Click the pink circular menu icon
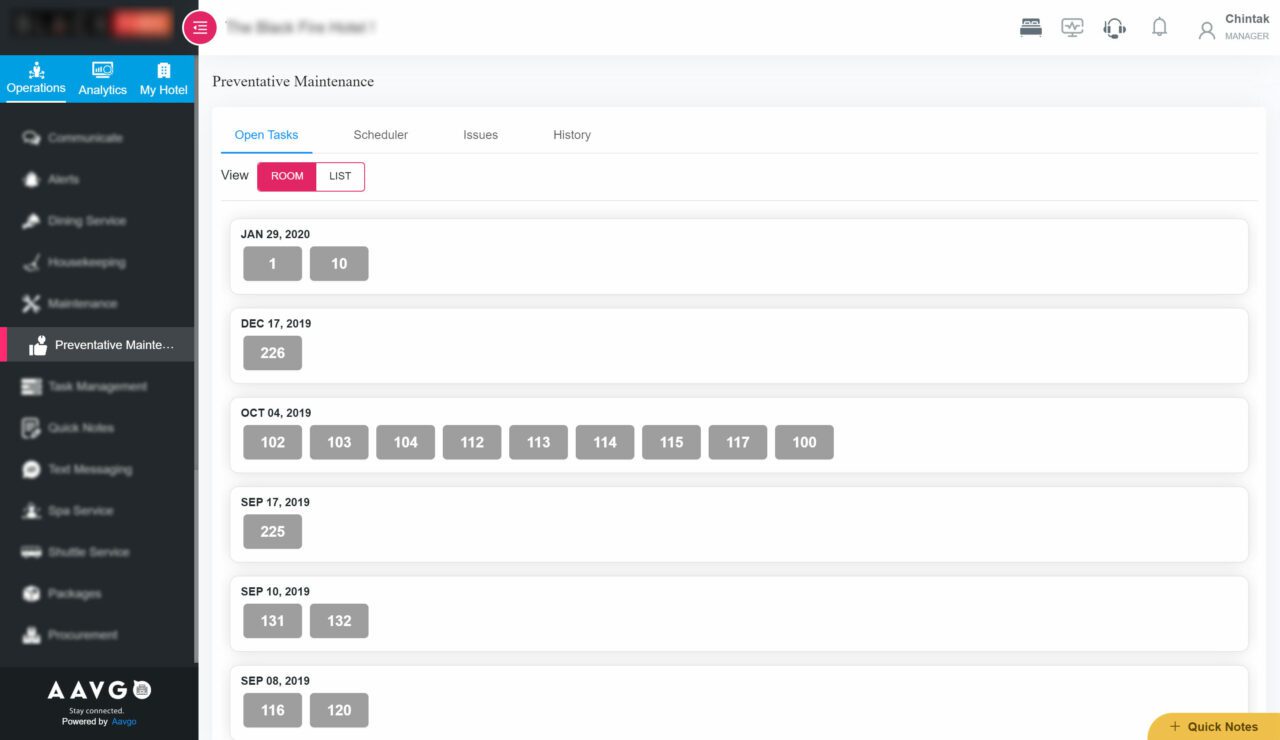 (x=199, y=28)
